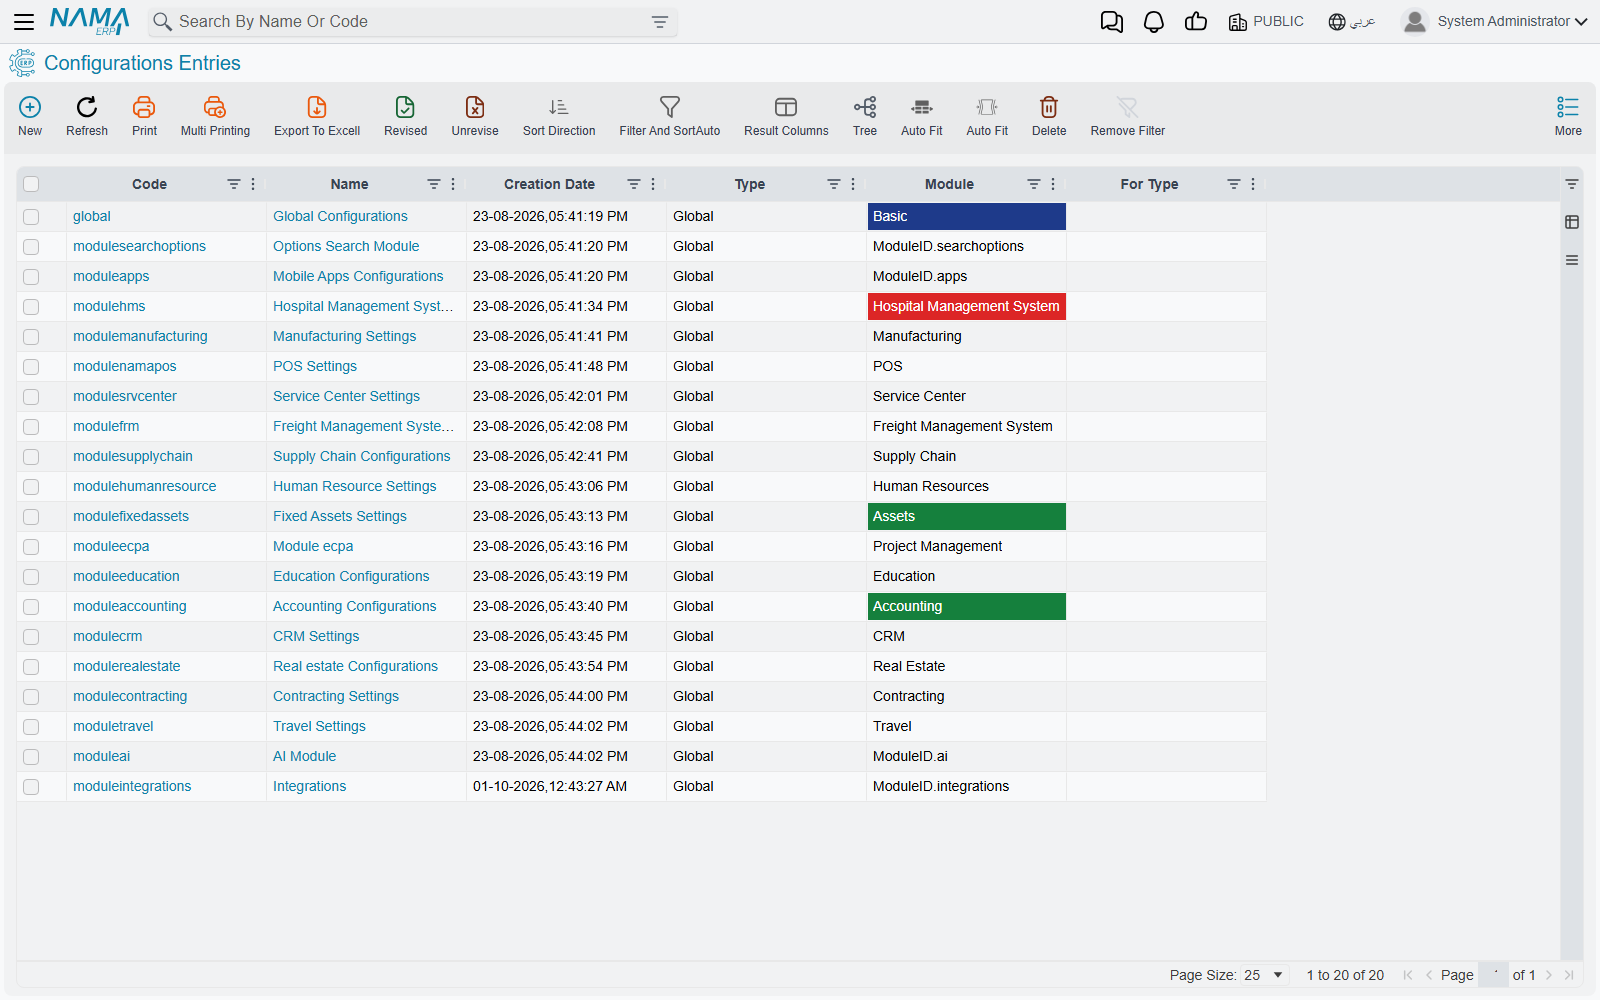Click the PUBLIC company selector
The height and width of the screenshot is (1000, 1600).
[1266, 22]
